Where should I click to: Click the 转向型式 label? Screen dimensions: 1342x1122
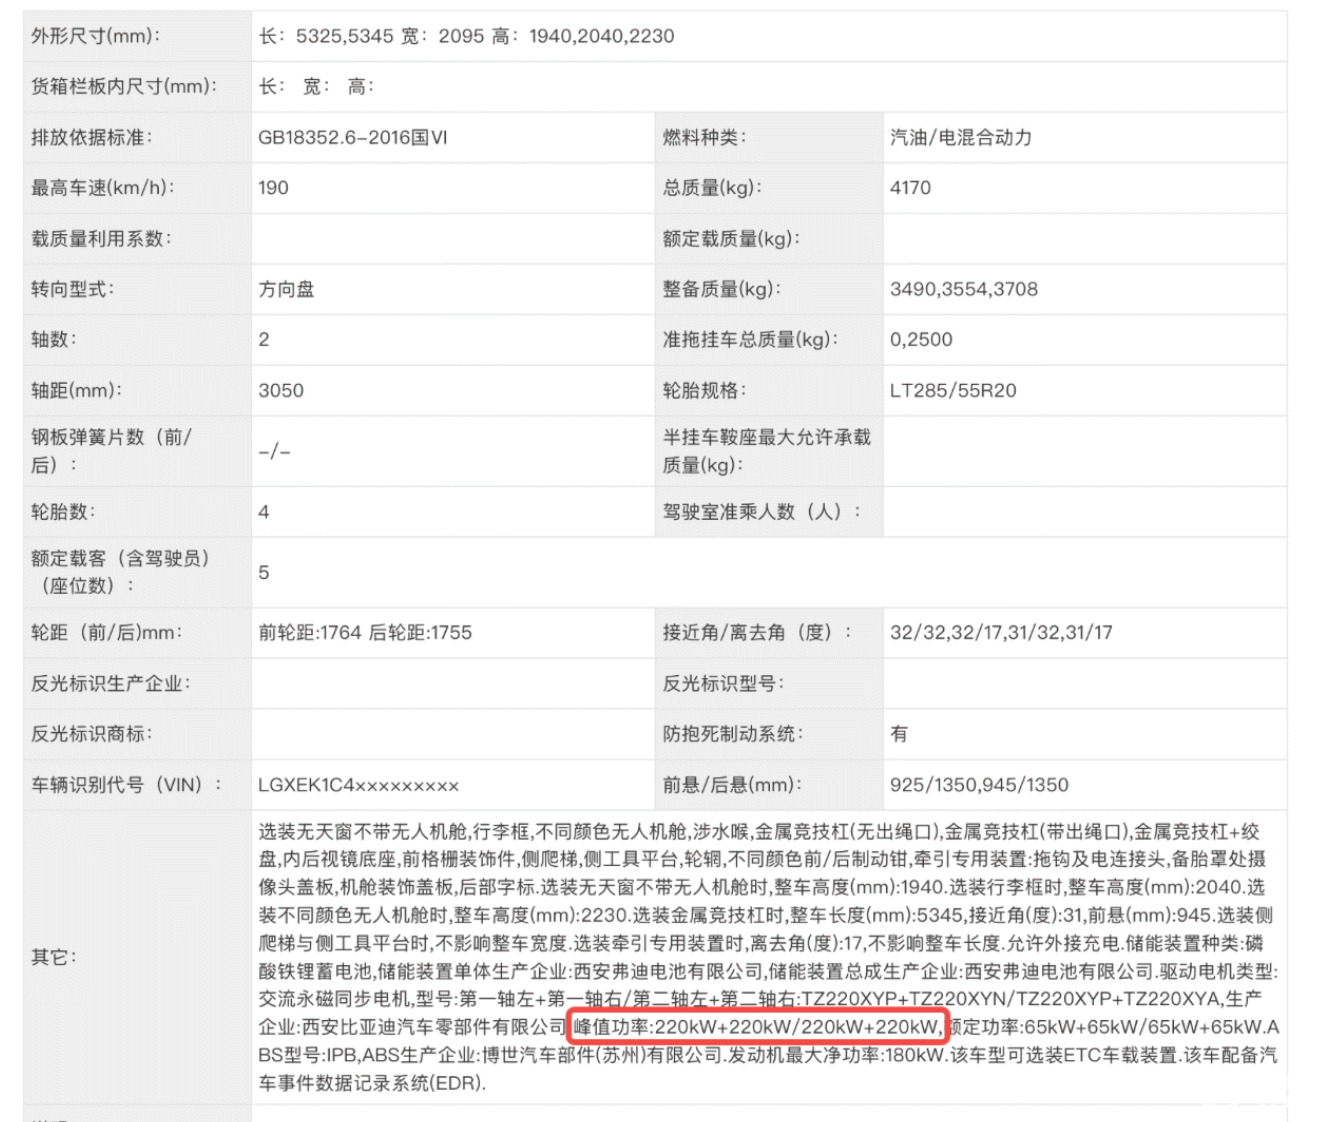[x=73, y=289]
